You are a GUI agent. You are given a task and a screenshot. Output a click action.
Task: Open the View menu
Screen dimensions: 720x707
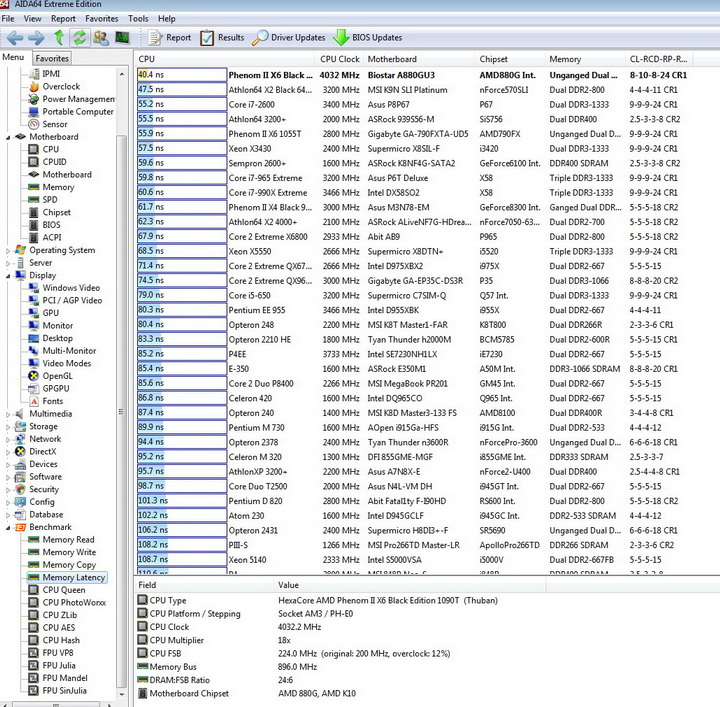pos(32,19)
